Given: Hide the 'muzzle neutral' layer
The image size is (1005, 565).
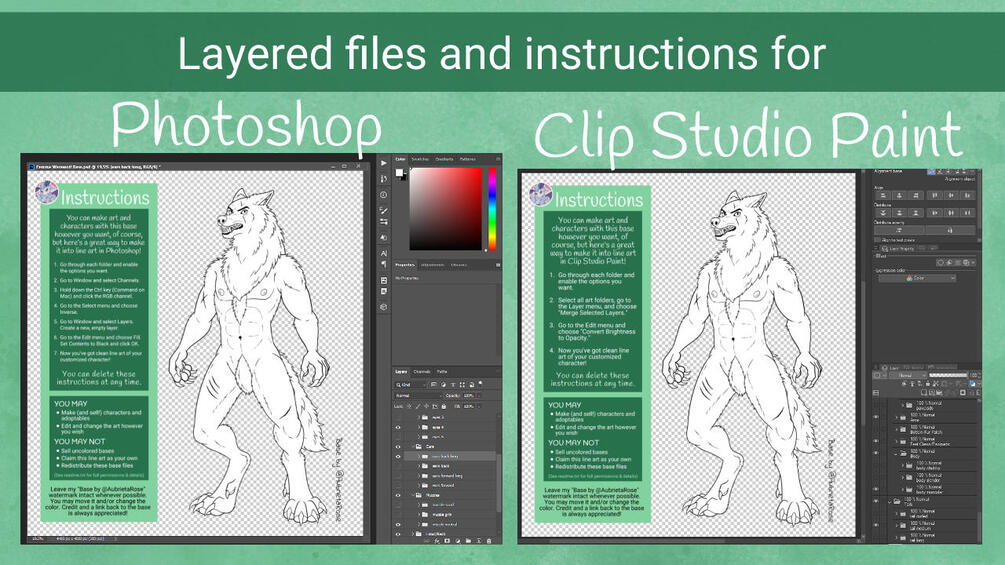Looking at the screenshot, I should [398, 525].
